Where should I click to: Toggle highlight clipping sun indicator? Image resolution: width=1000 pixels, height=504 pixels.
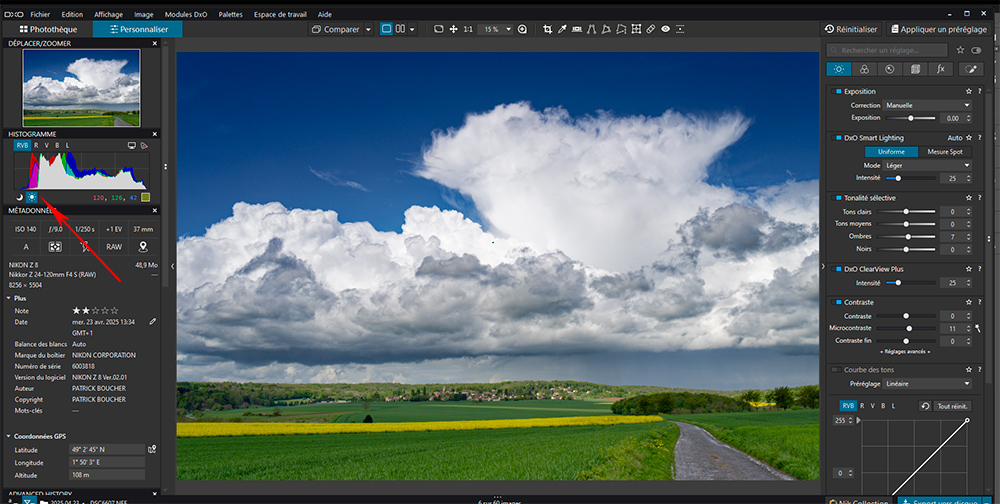[32, 197]
